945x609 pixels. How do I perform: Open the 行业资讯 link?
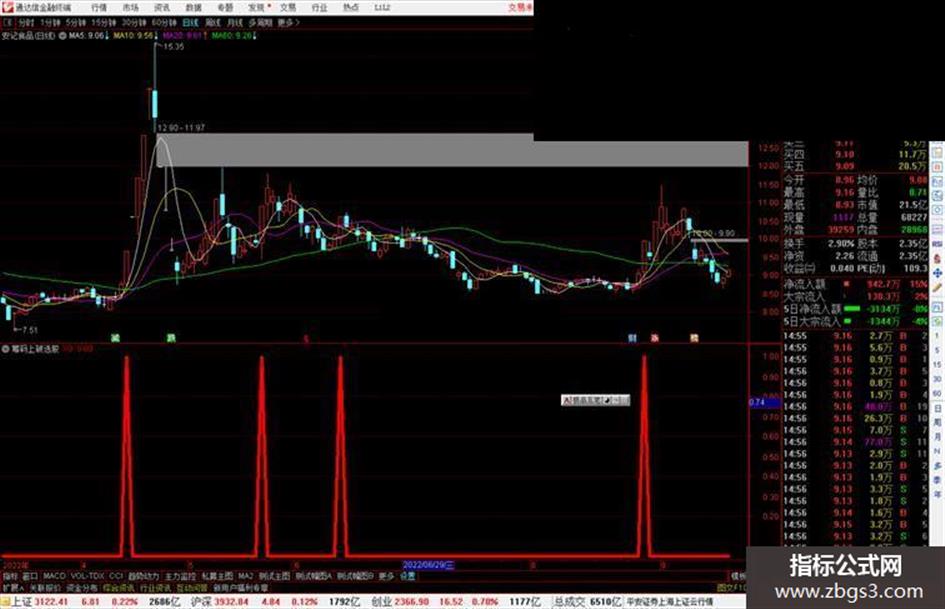point(155,588)
